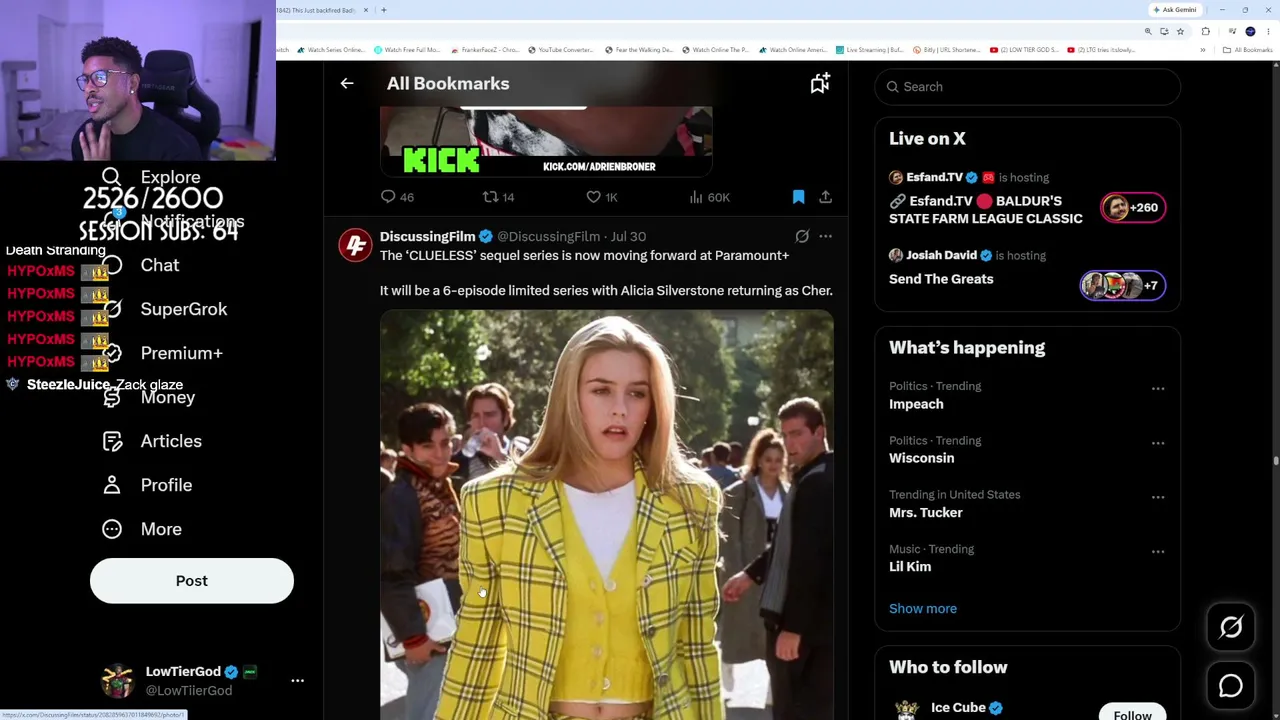Open more options for Wisconsin trend
This screenshot has width=1280, height=720.
[1158, 442]
